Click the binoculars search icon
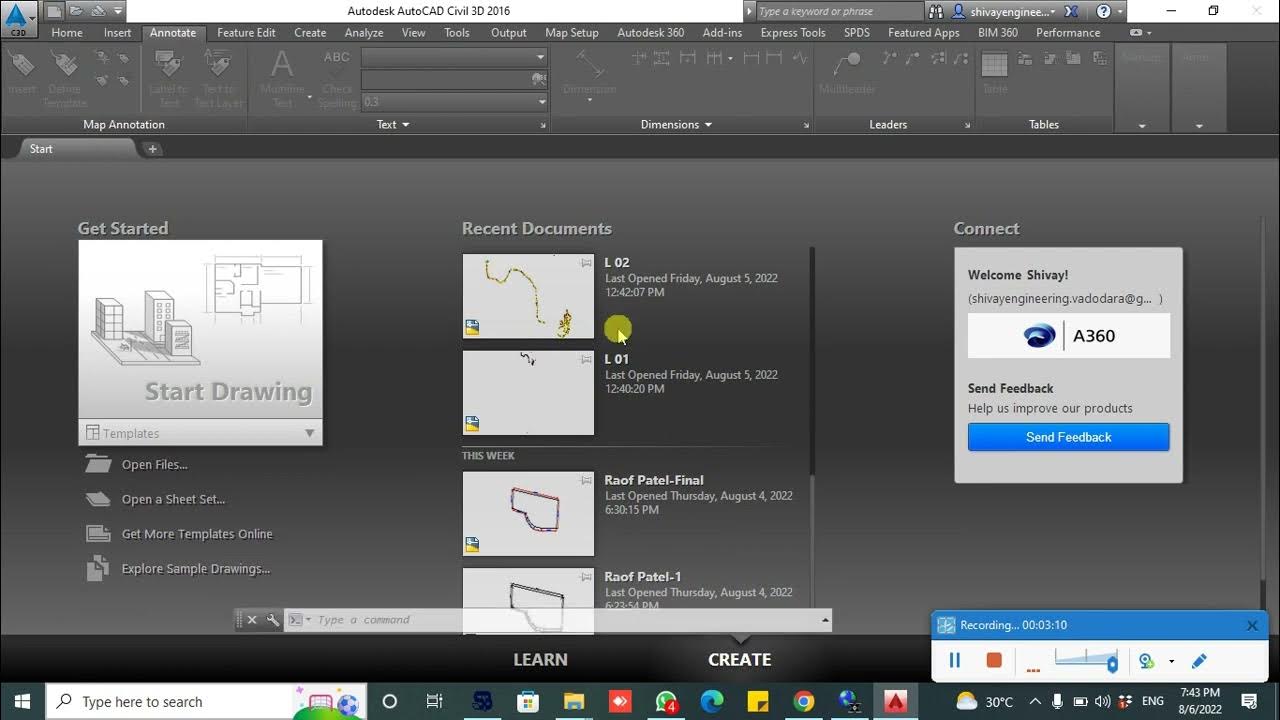The image size is (1280, 720). (936, 11)
